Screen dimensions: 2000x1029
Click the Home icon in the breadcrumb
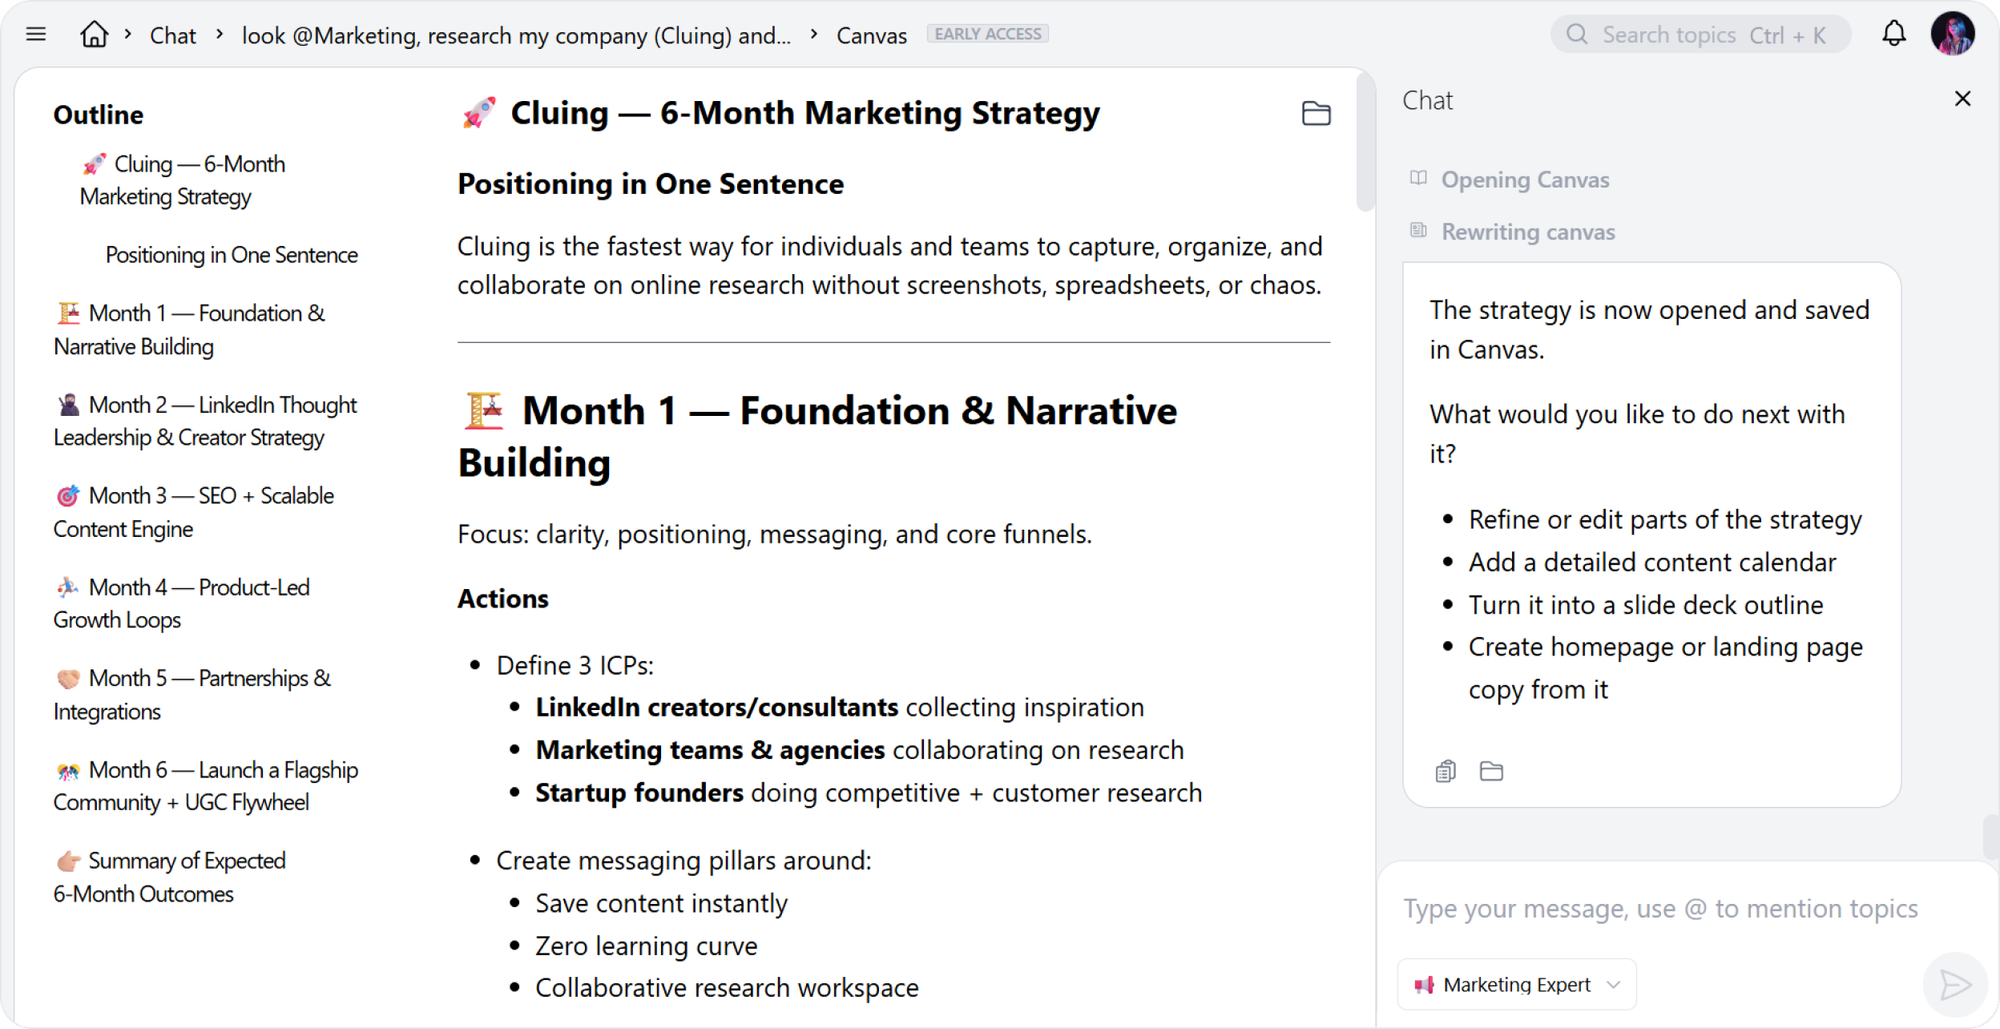point(95,33)
